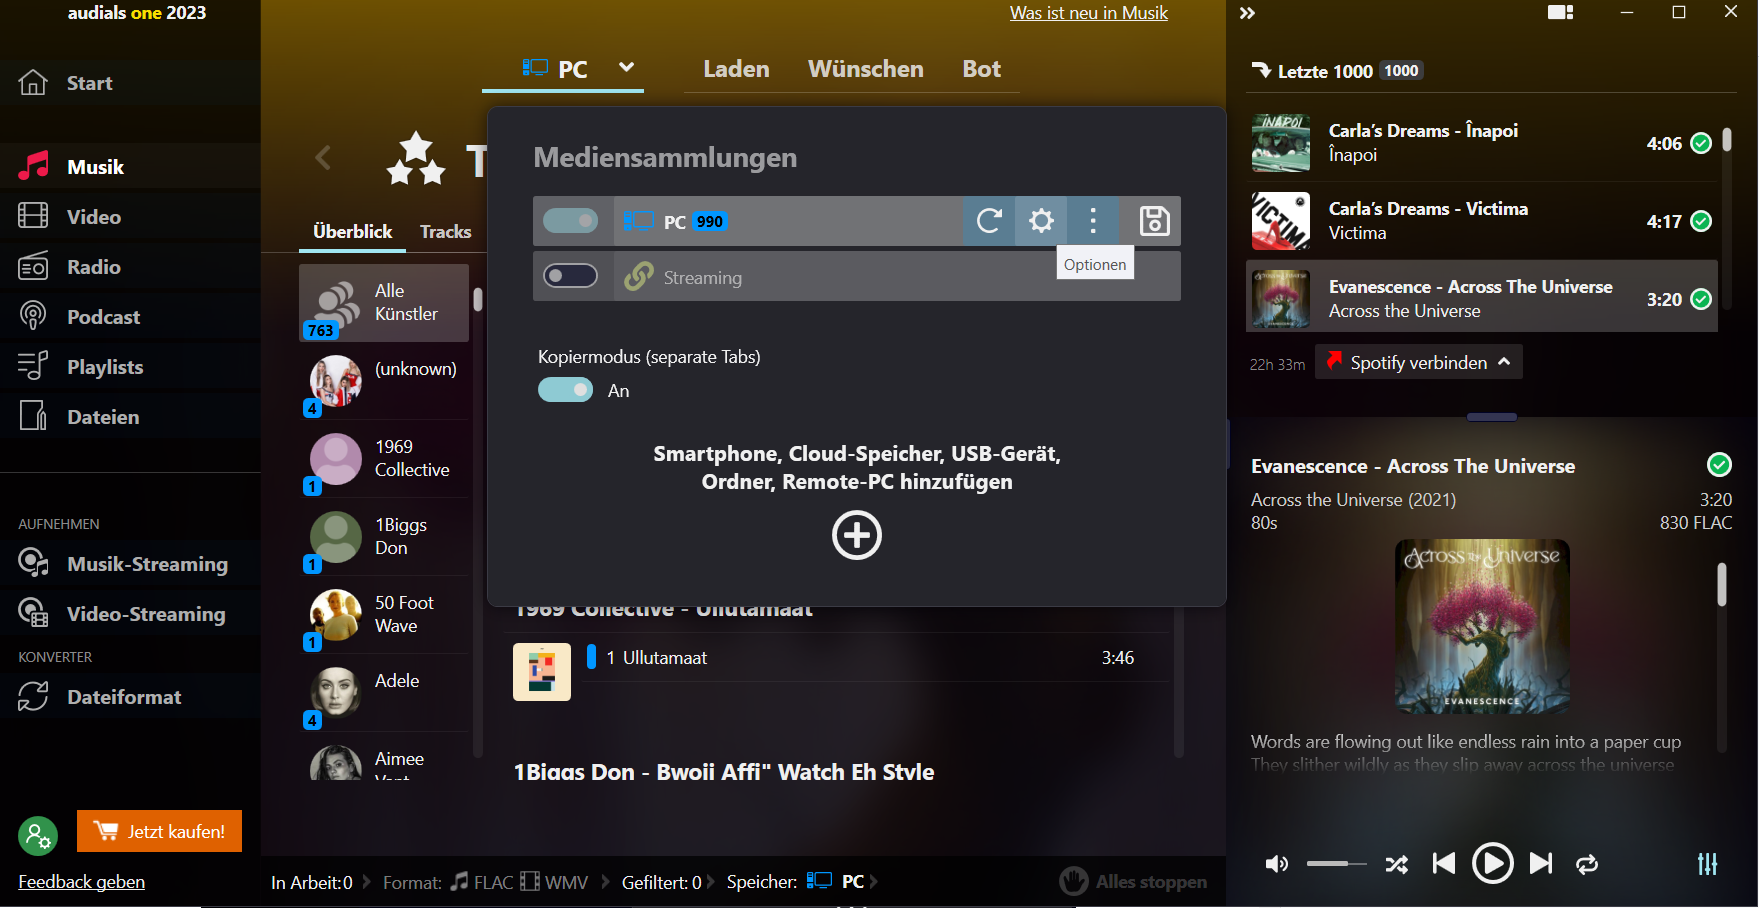The height and width of the screenshot is (908, 1759).
Task: Click the lyrics panel scrollbar
Action: click(x=1722, y=584)
